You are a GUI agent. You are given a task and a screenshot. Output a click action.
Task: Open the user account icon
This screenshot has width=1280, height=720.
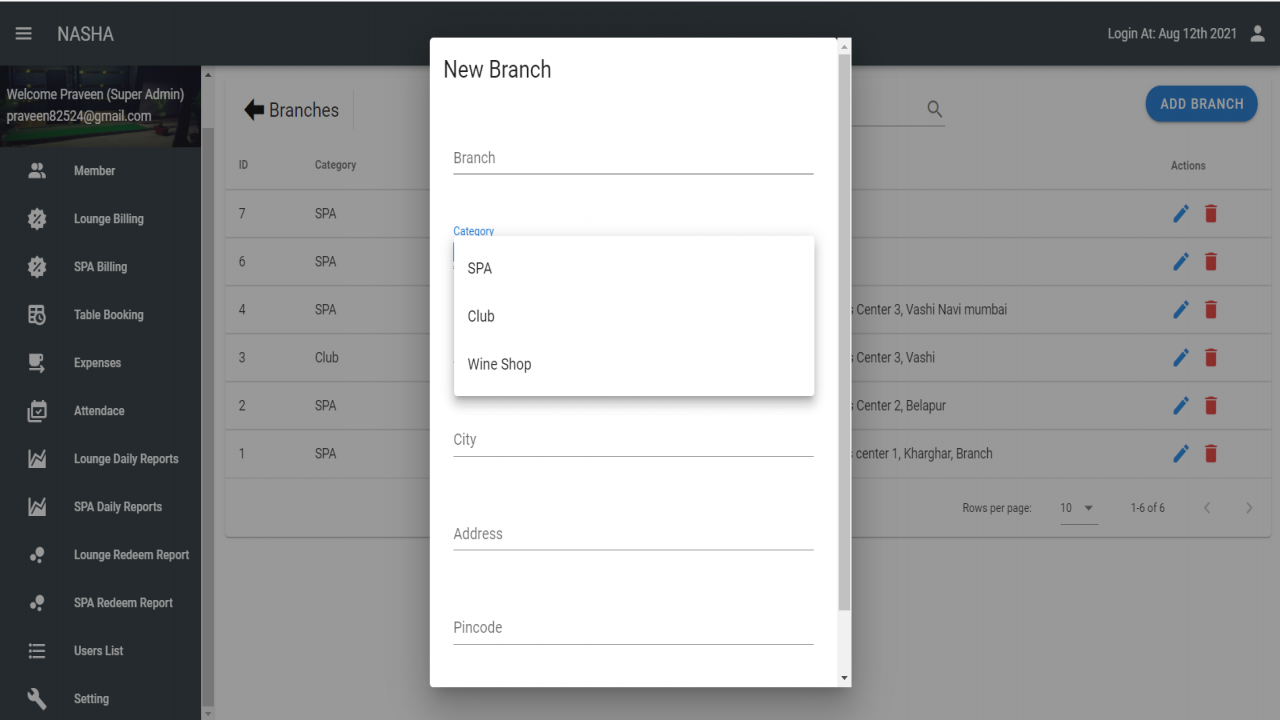click(x=1258, y=33)
